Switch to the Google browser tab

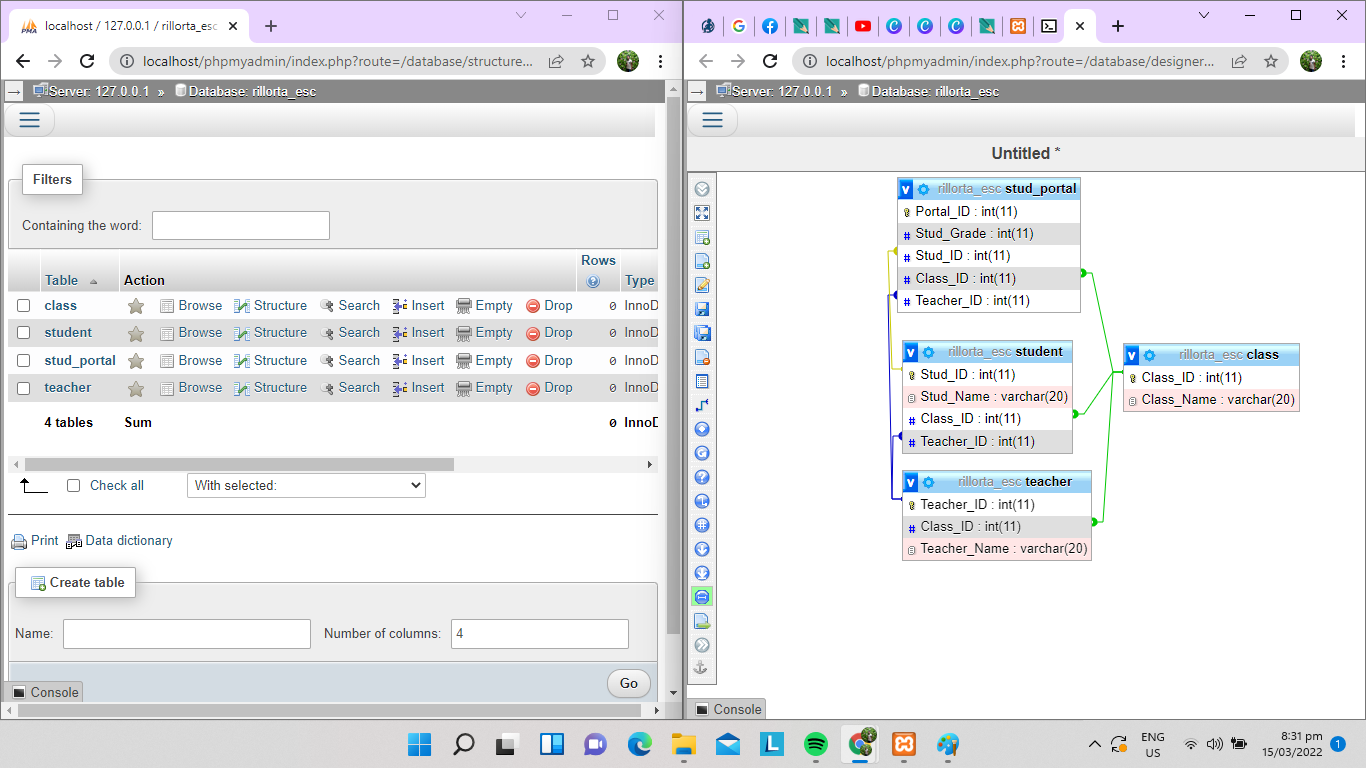739,26
